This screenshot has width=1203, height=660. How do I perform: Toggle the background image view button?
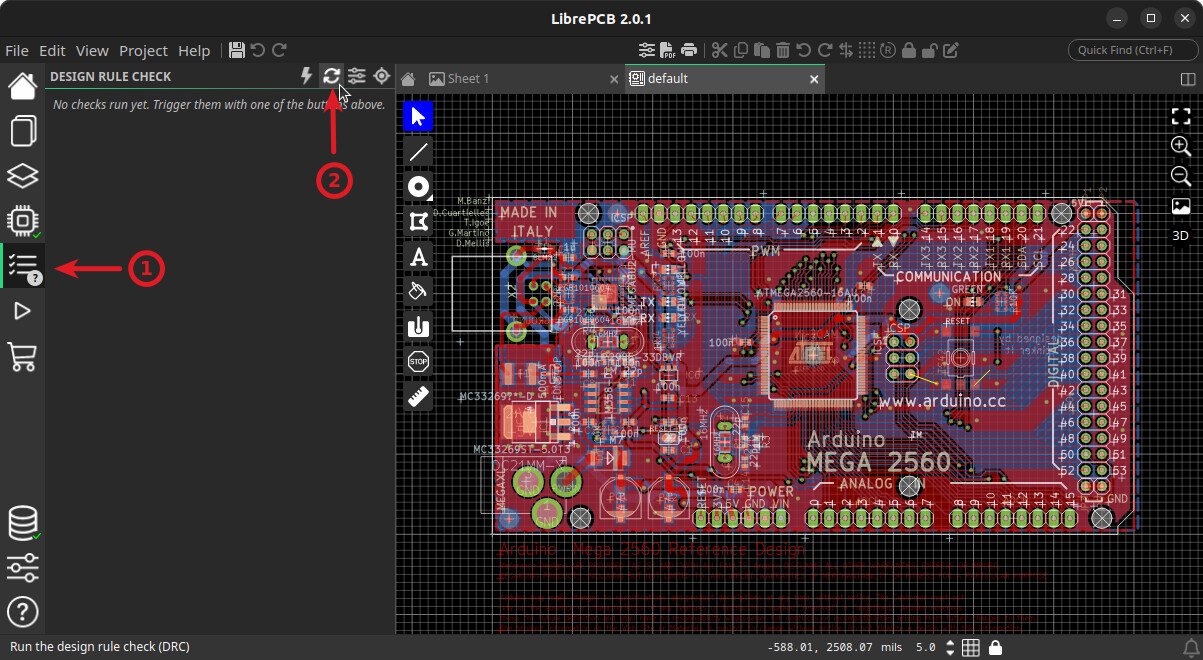(x=1181, y=206)
